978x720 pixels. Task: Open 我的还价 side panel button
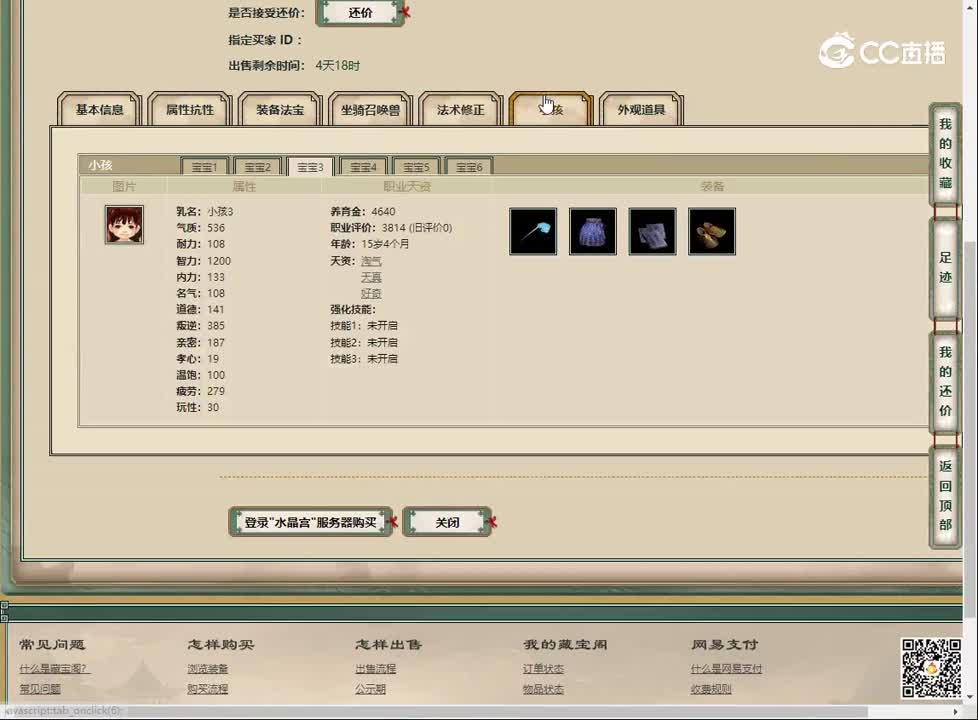(945, 381)
